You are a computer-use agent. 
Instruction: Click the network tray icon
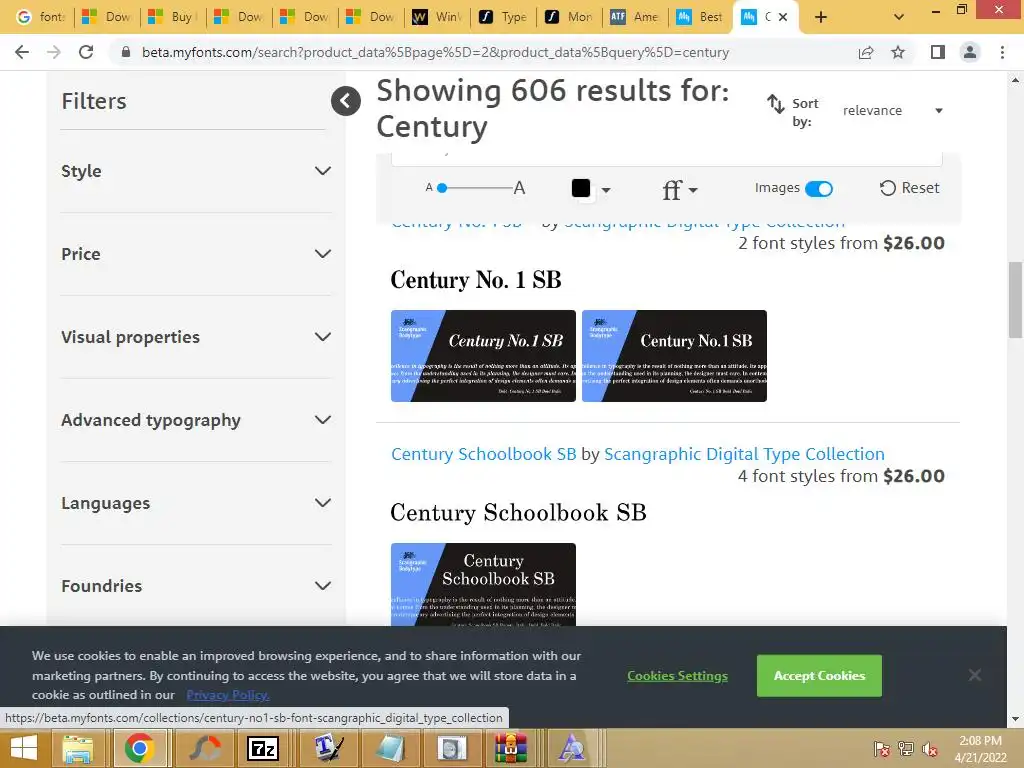[x=906, y=749]
